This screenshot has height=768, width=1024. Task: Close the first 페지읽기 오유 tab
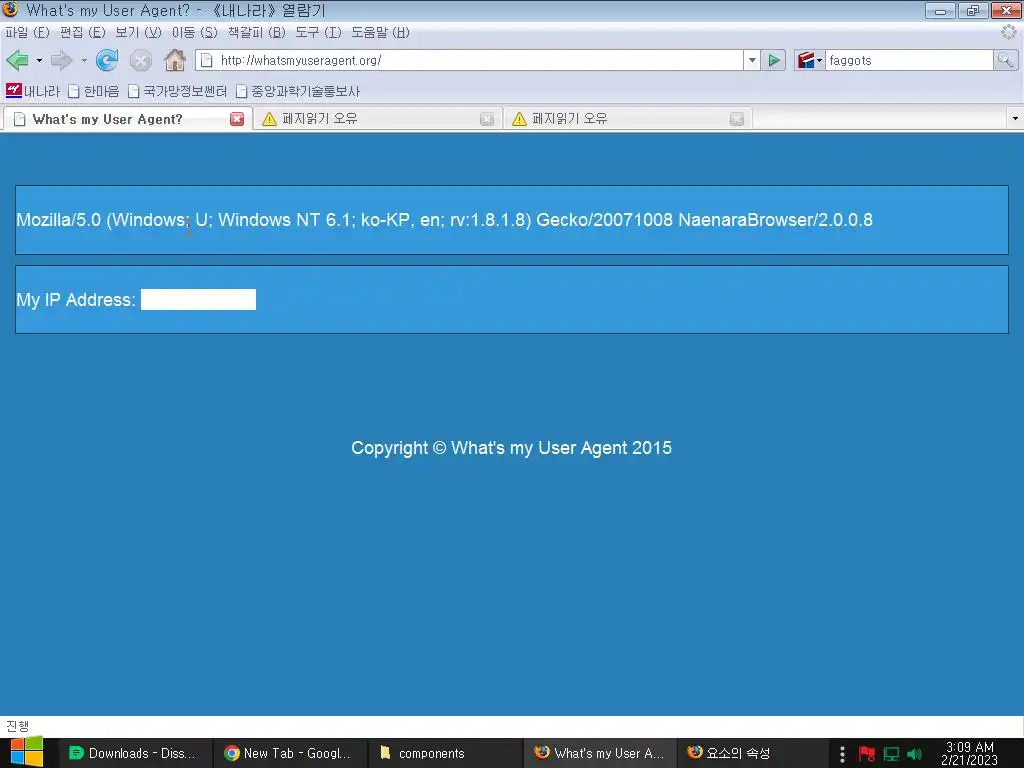tap(487, 119)
